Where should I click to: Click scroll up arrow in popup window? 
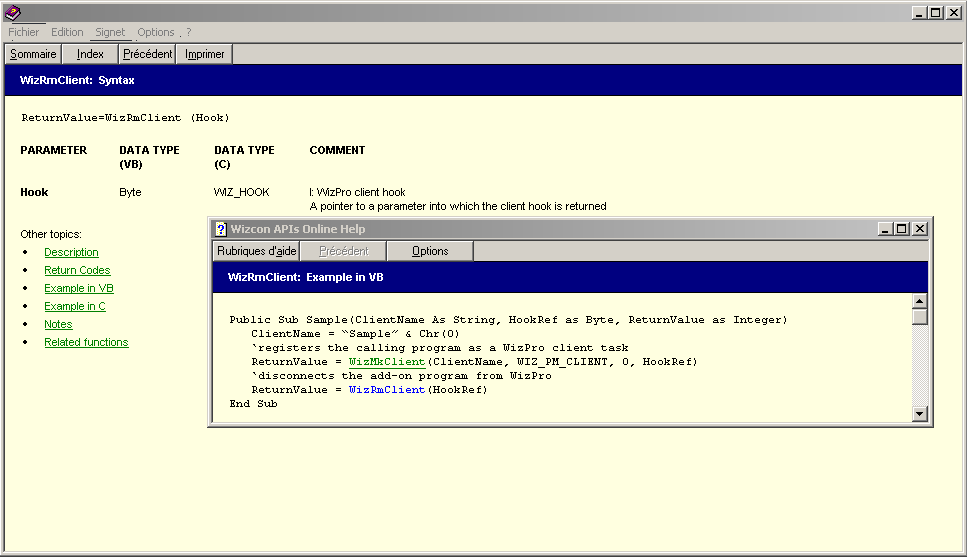[920, 301]
